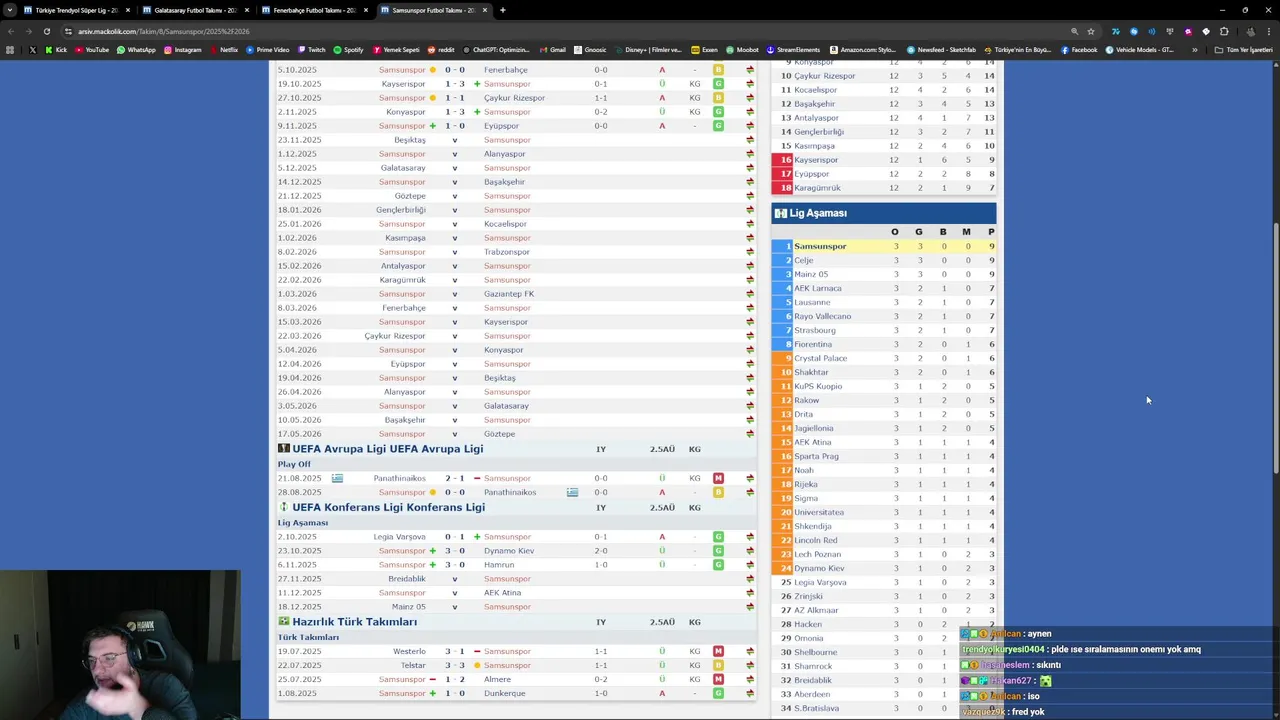
Task: Open the Spotify bookmark
Action: coord(349,50)
